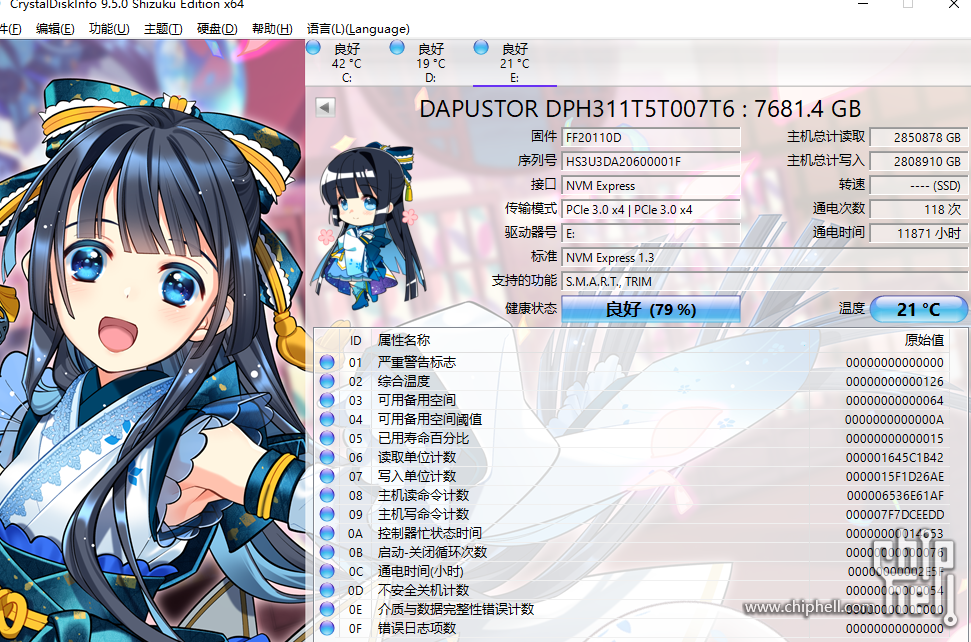Click the transfer mode field PCIe 3.0 x4
Image resolution: width=971 pixels, height=642 pixels.
tap(651, 209)
